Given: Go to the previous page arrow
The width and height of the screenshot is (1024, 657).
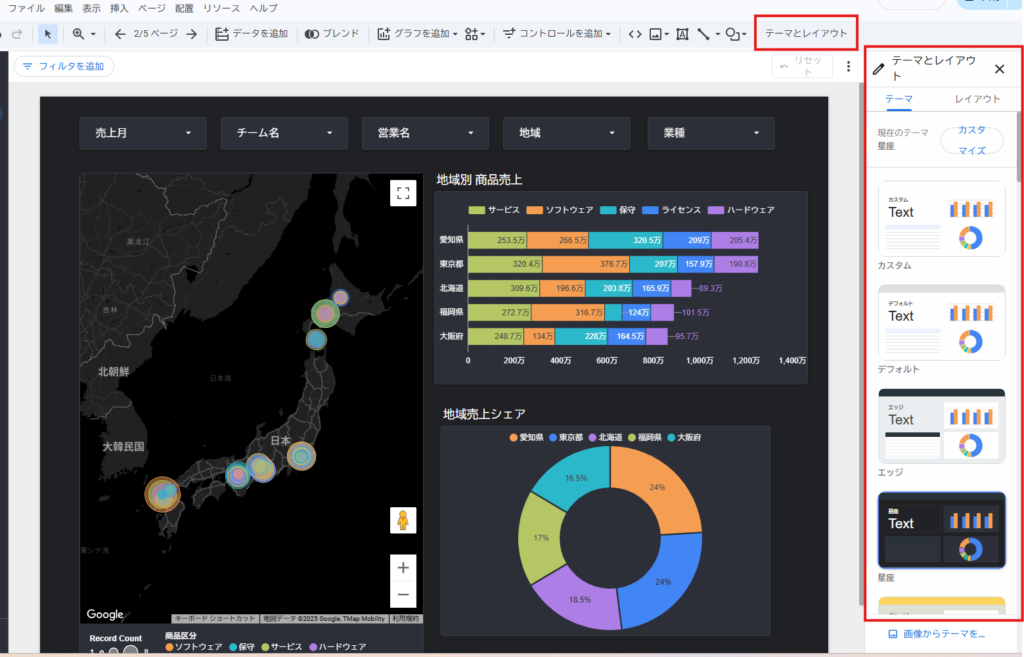Looking at the screenshot, I should 120,34.
